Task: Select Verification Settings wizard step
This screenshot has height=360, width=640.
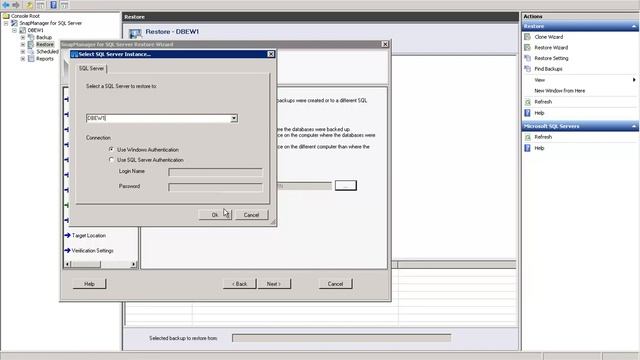Action: click(x=92, y=251)
